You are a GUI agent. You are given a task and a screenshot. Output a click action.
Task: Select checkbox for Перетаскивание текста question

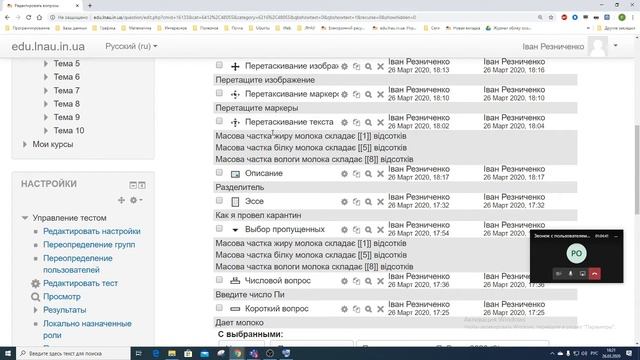pos(220,121)
